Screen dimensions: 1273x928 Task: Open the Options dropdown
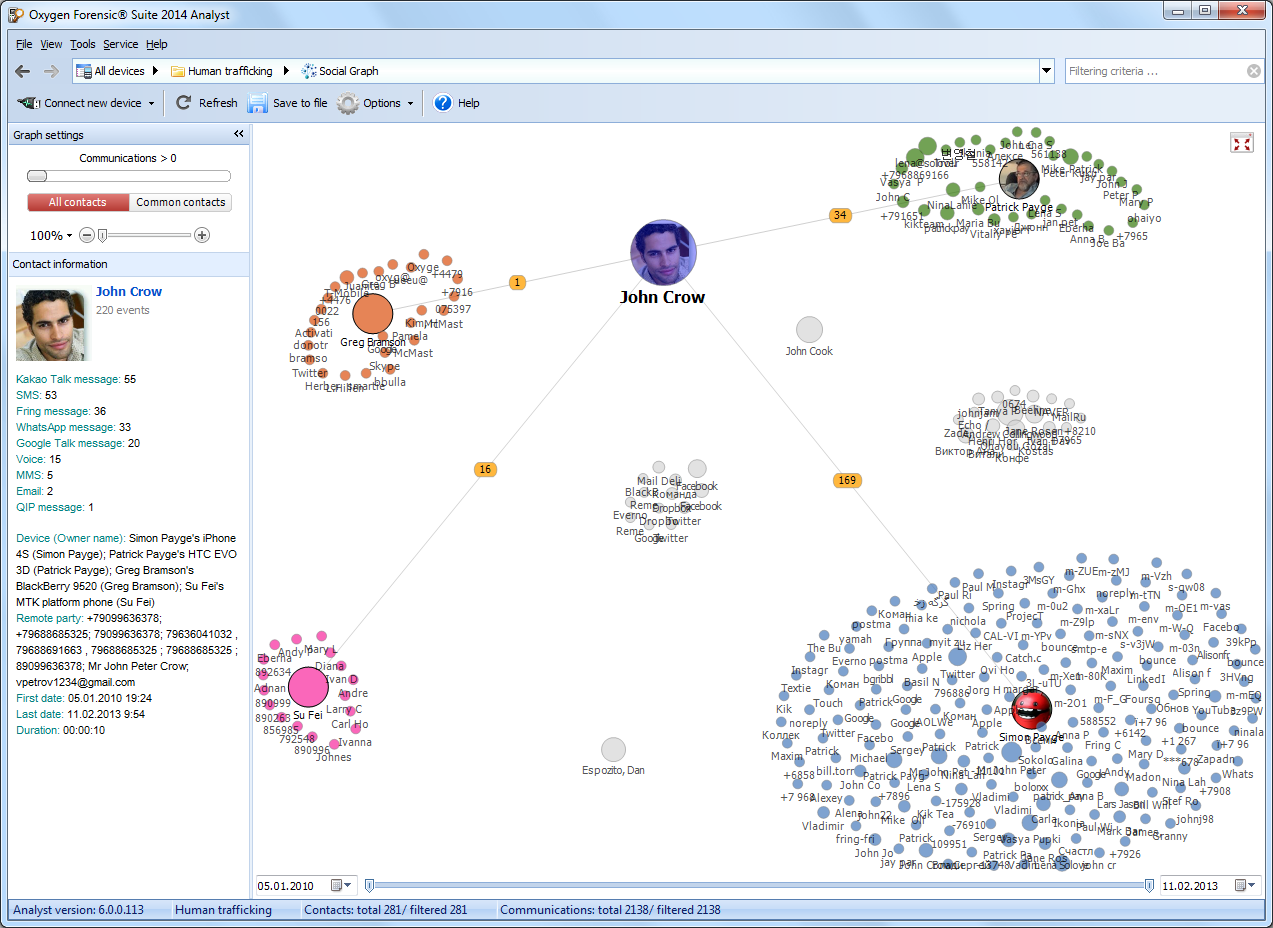(375, 103)
